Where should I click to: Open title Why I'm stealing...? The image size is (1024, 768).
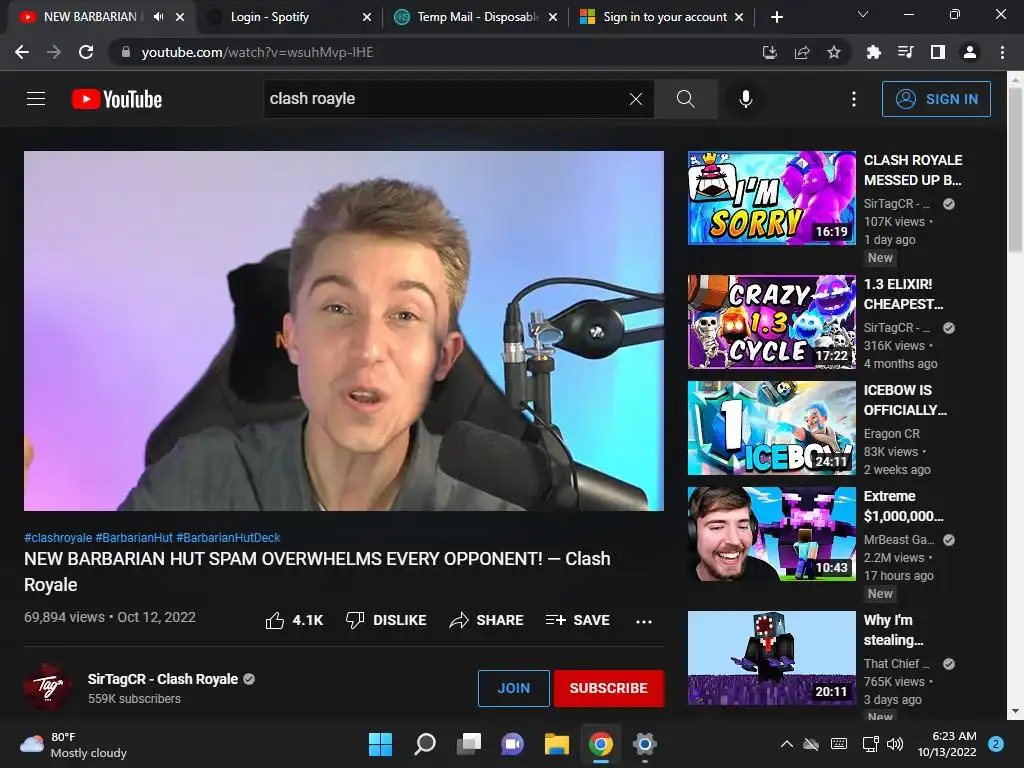click(x=893, y=630)
